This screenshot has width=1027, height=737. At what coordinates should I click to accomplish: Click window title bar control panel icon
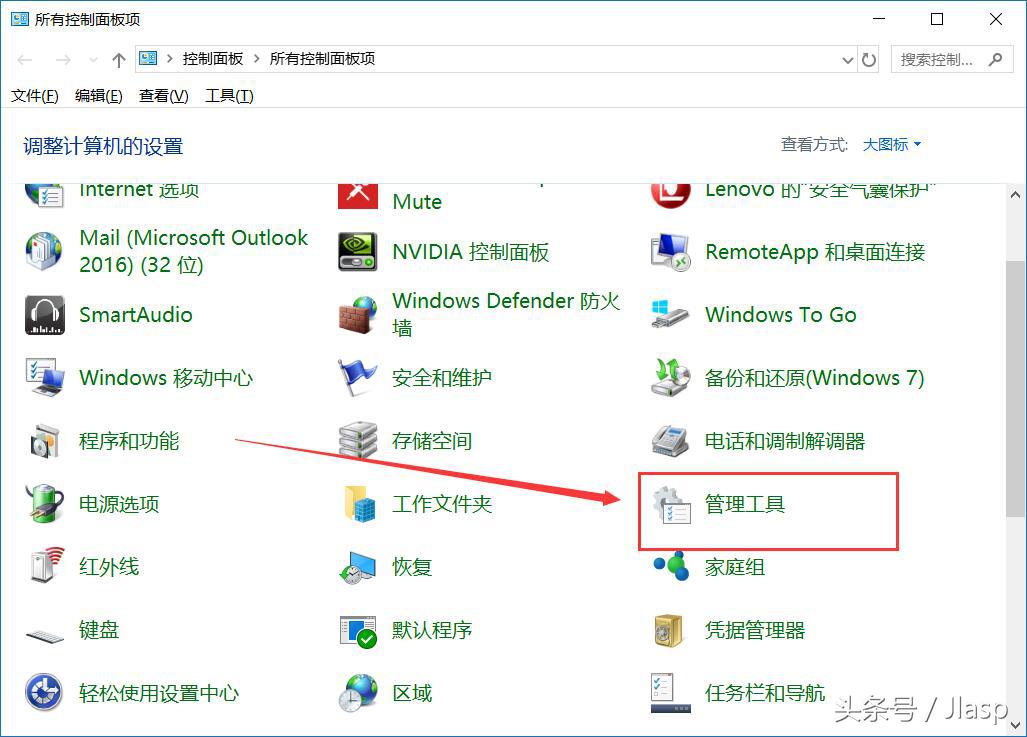coord(20,19)
